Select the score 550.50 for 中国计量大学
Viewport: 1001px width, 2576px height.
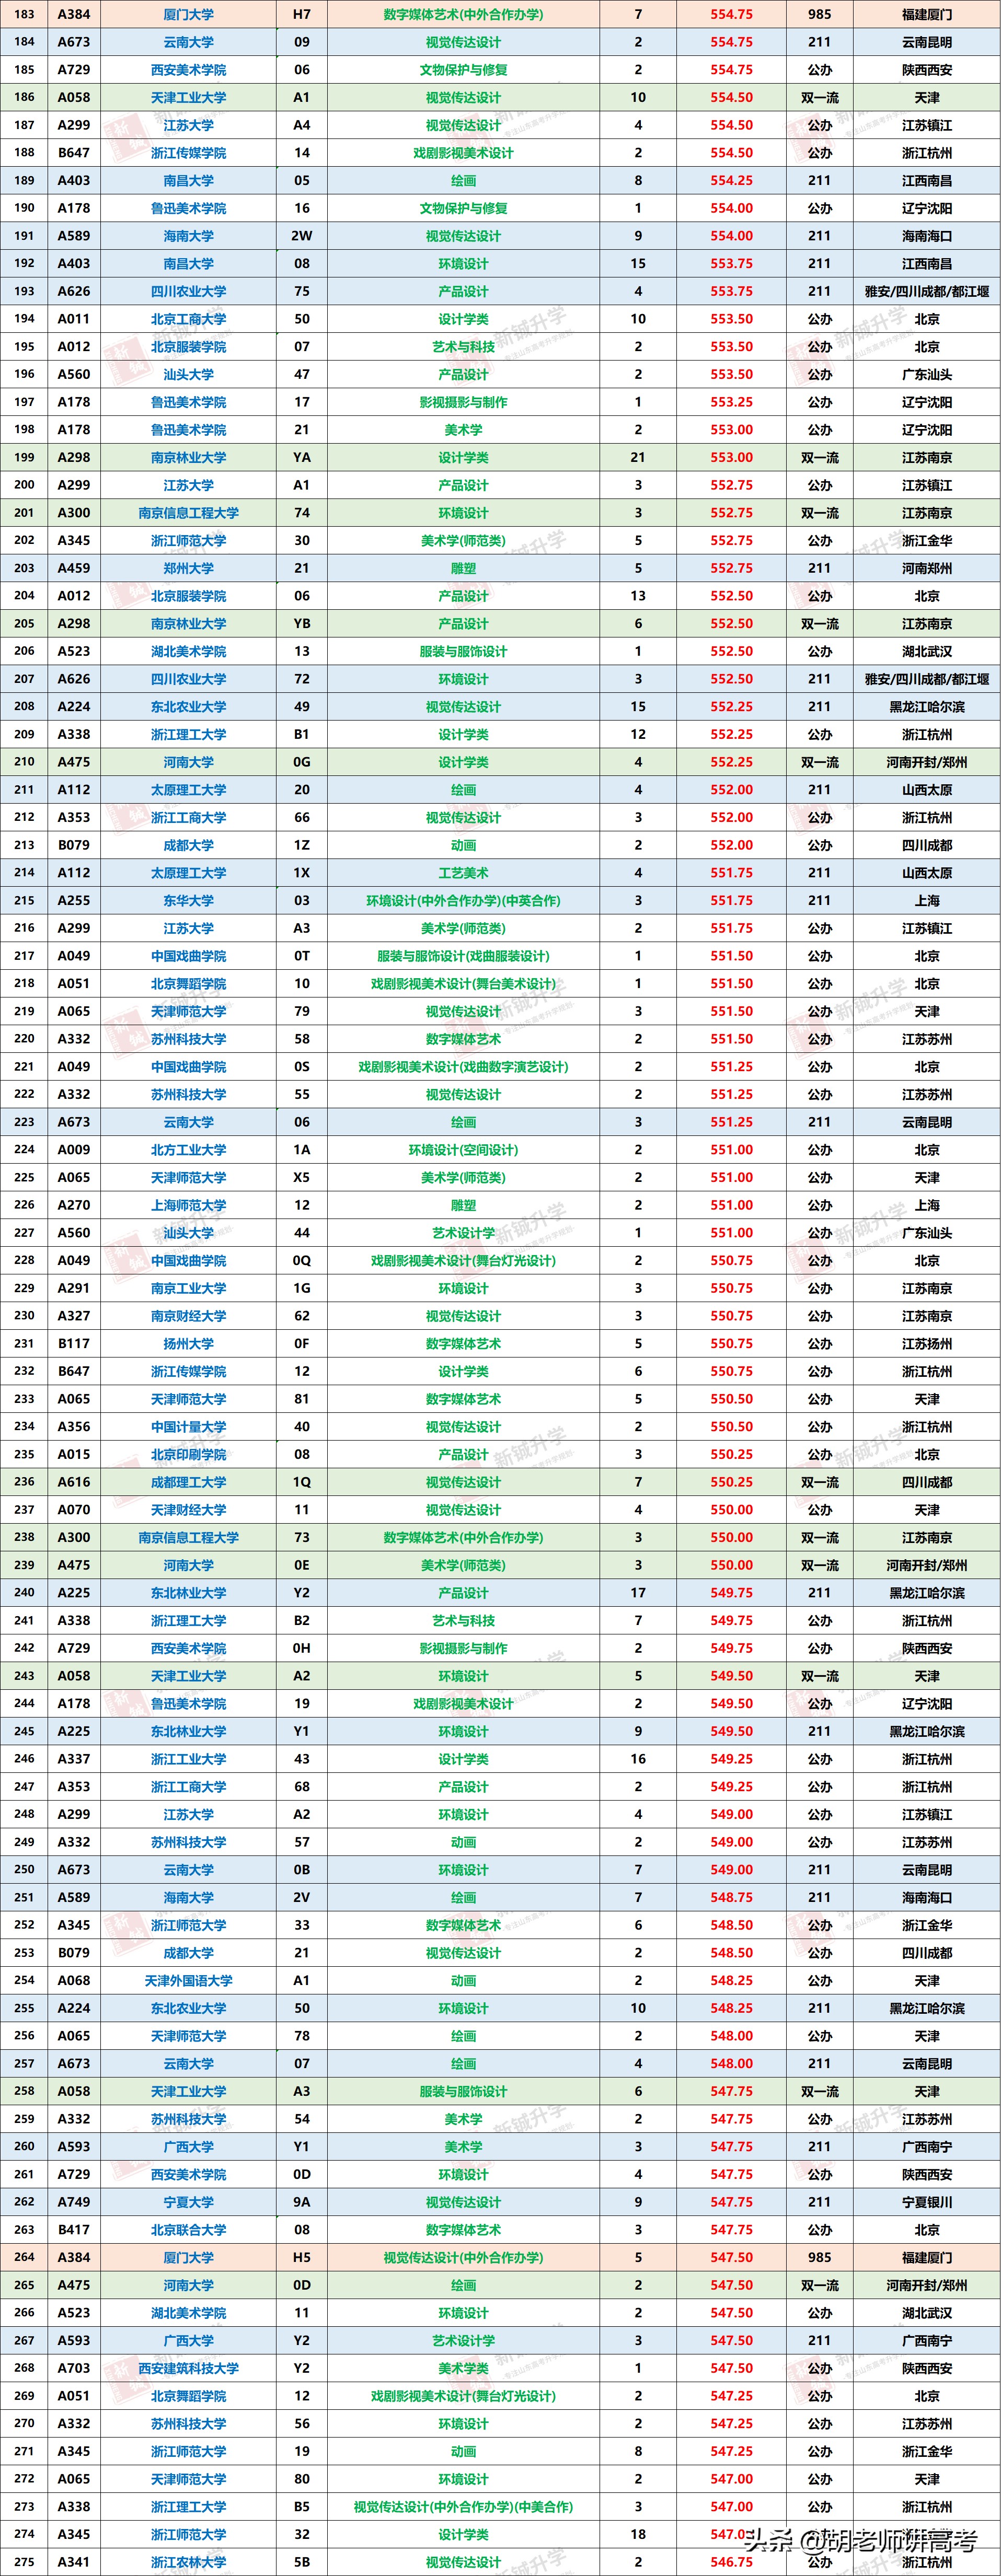tap(732, 1427)
